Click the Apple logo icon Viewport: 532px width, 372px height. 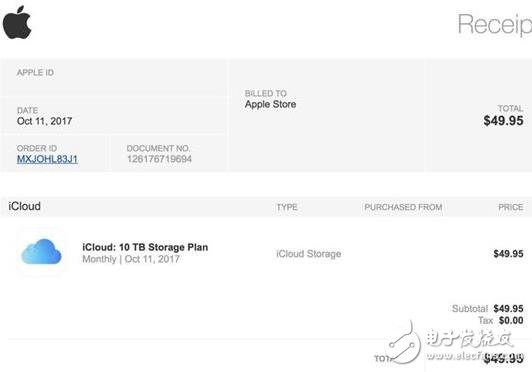17,22
